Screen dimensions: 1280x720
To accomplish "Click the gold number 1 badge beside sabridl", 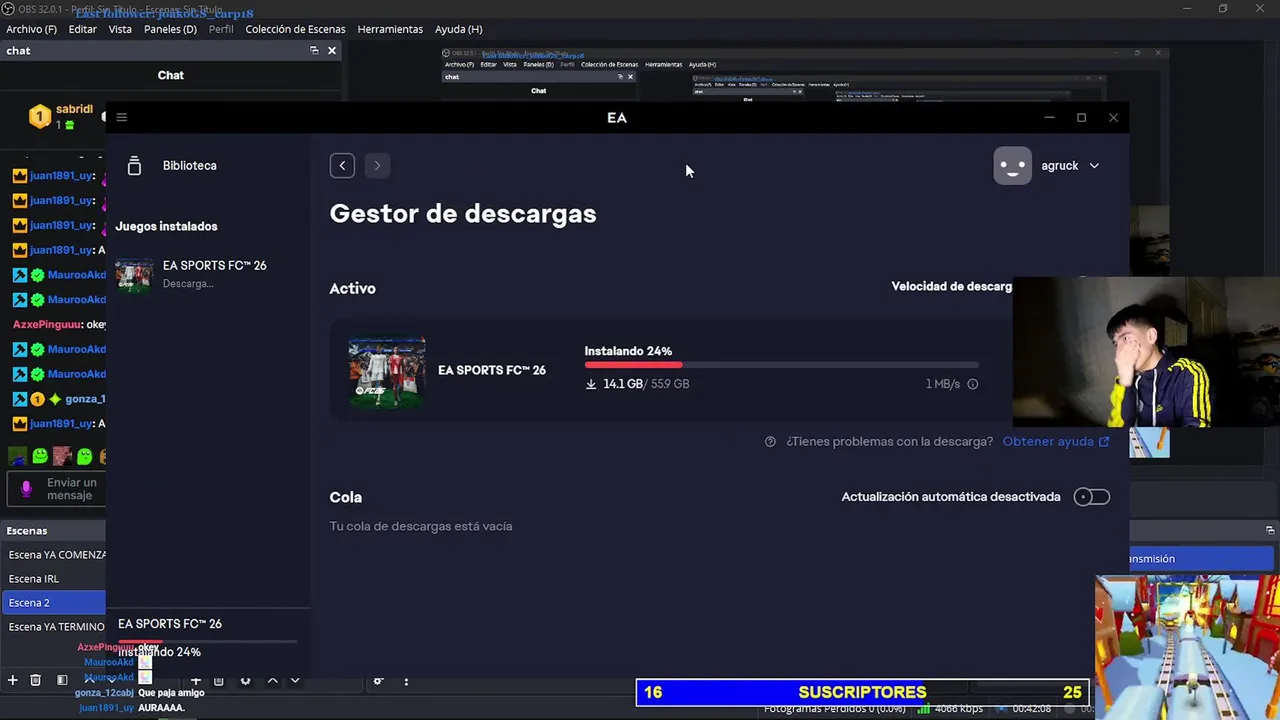I will click(39, 117).
